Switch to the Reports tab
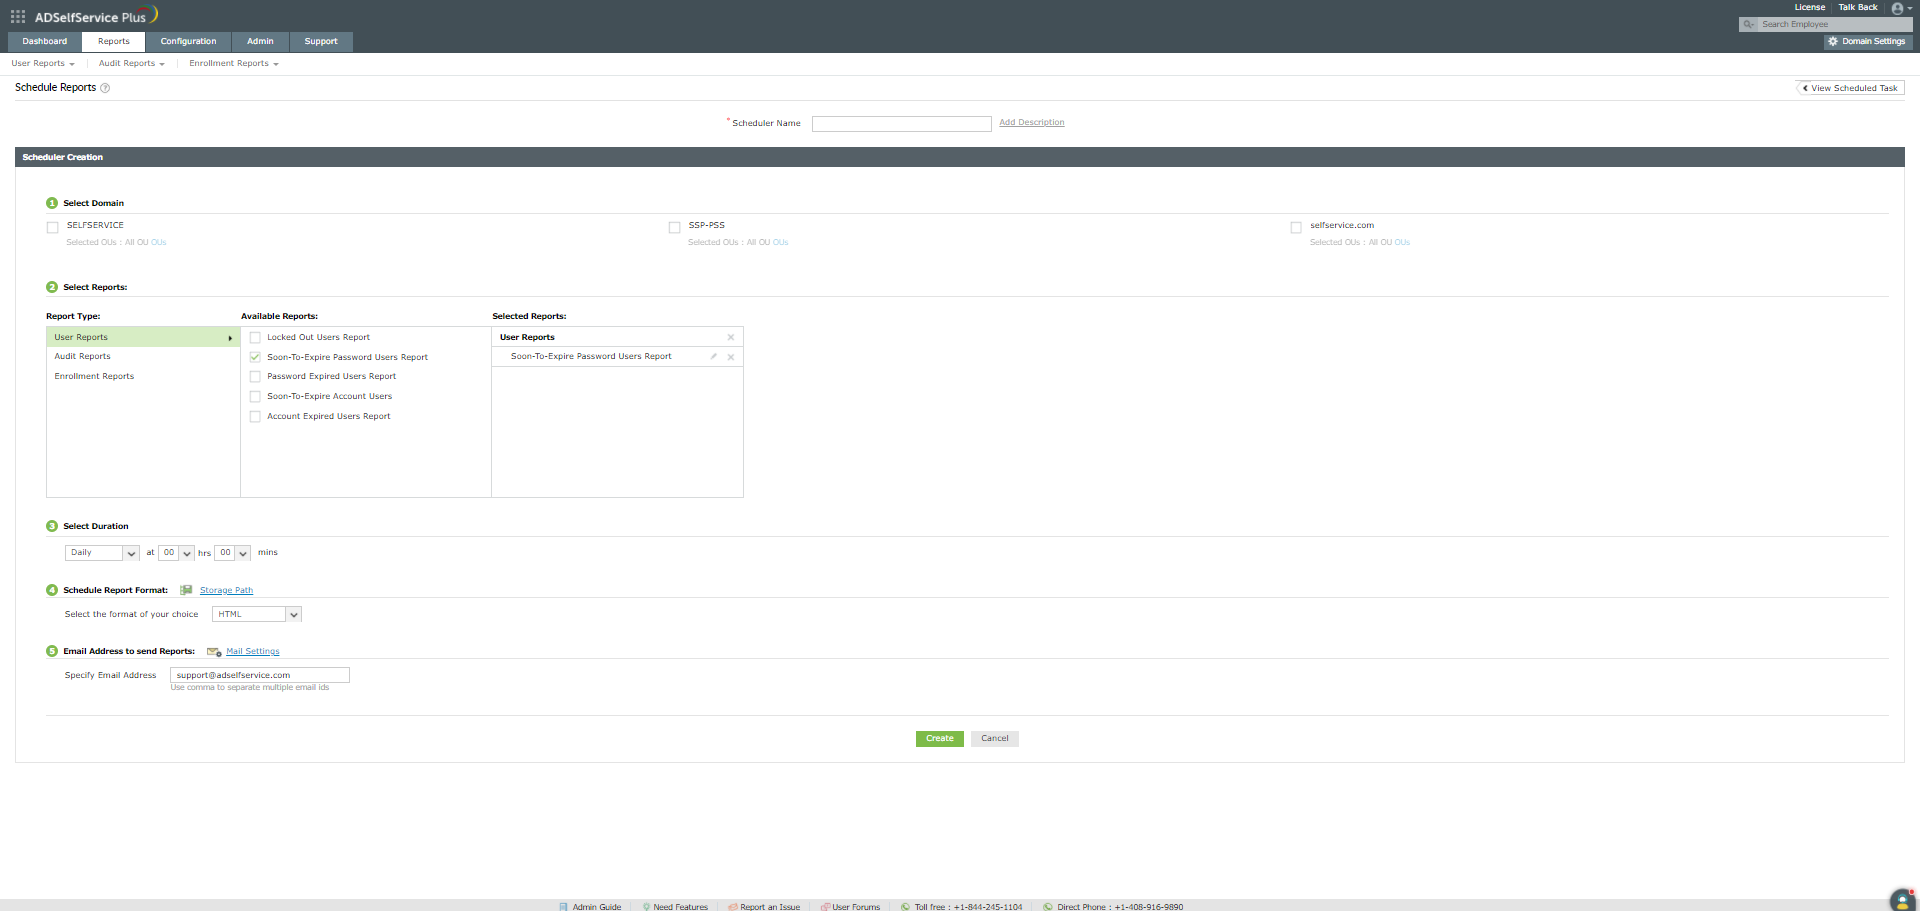Screen dimensions: 1920x911 [x=114, y=41]
